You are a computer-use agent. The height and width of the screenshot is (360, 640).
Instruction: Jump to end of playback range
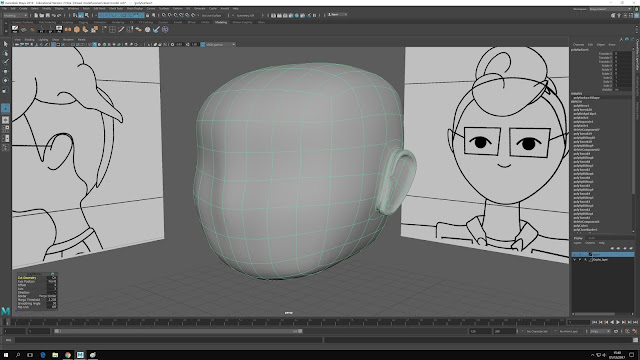click(636, 322)
